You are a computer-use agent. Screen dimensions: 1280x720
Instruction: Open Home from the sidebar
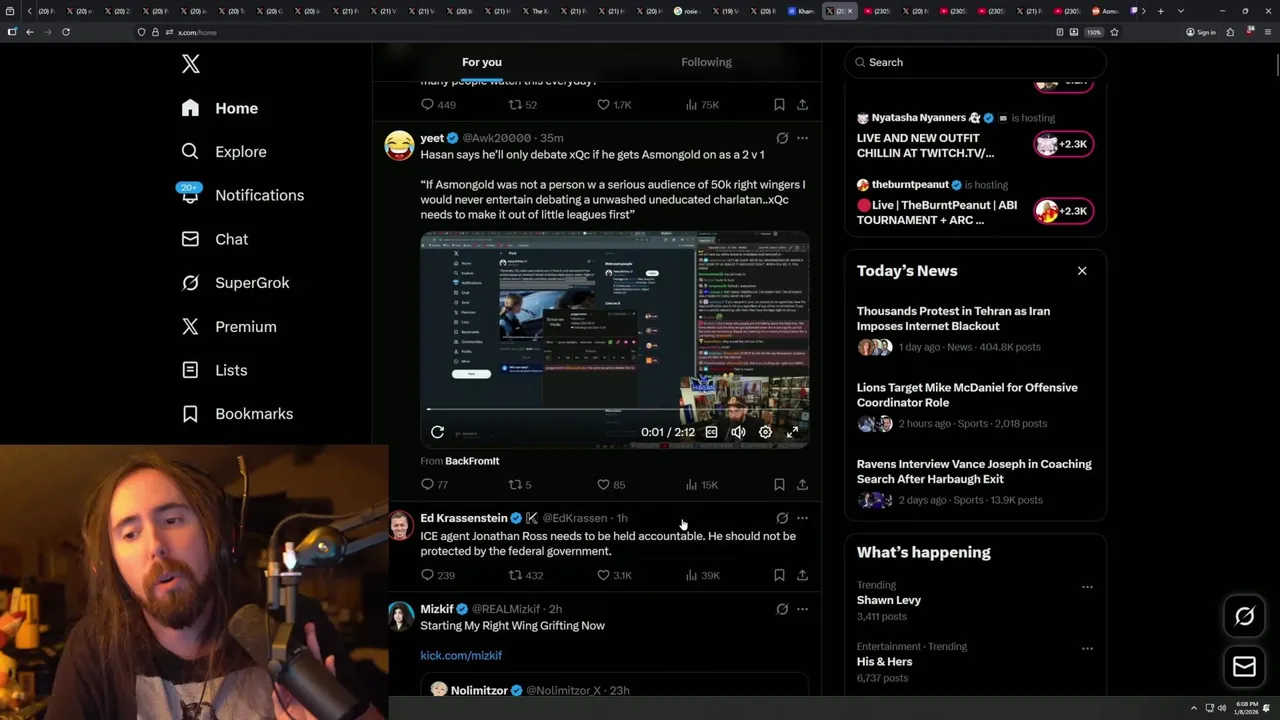(220, 108)
